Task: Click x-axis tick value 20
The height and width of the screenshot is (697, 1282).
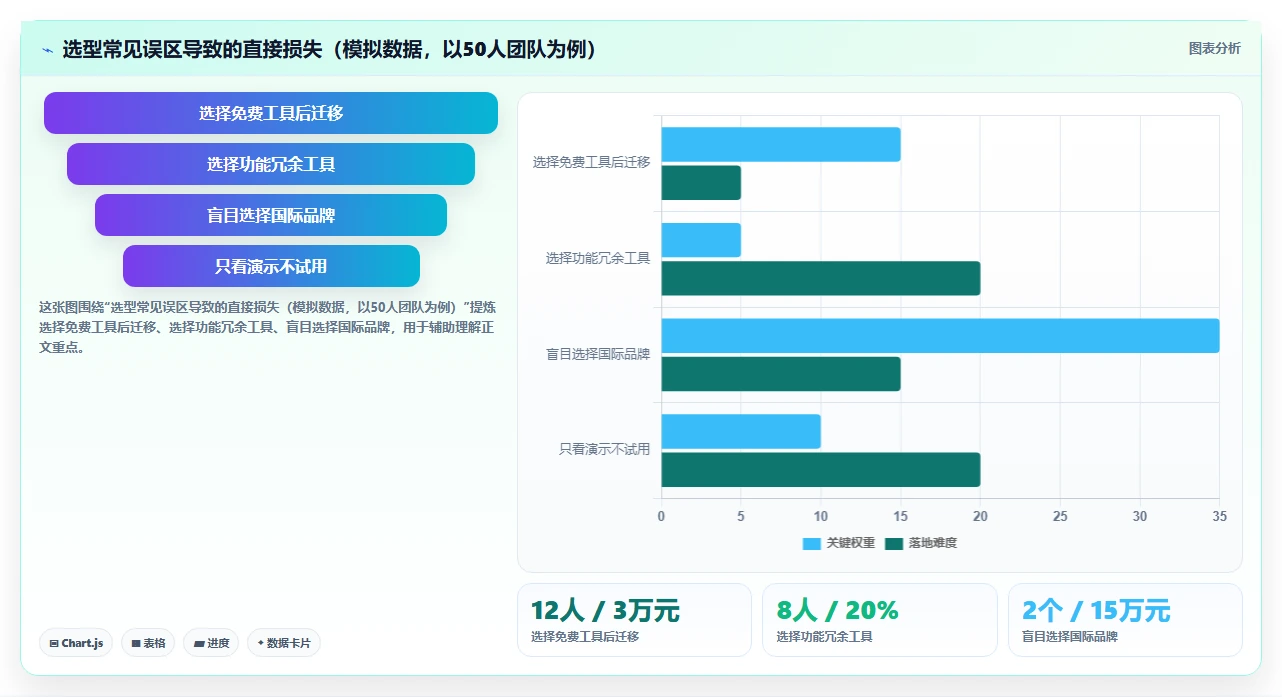Action: (980, 516)
